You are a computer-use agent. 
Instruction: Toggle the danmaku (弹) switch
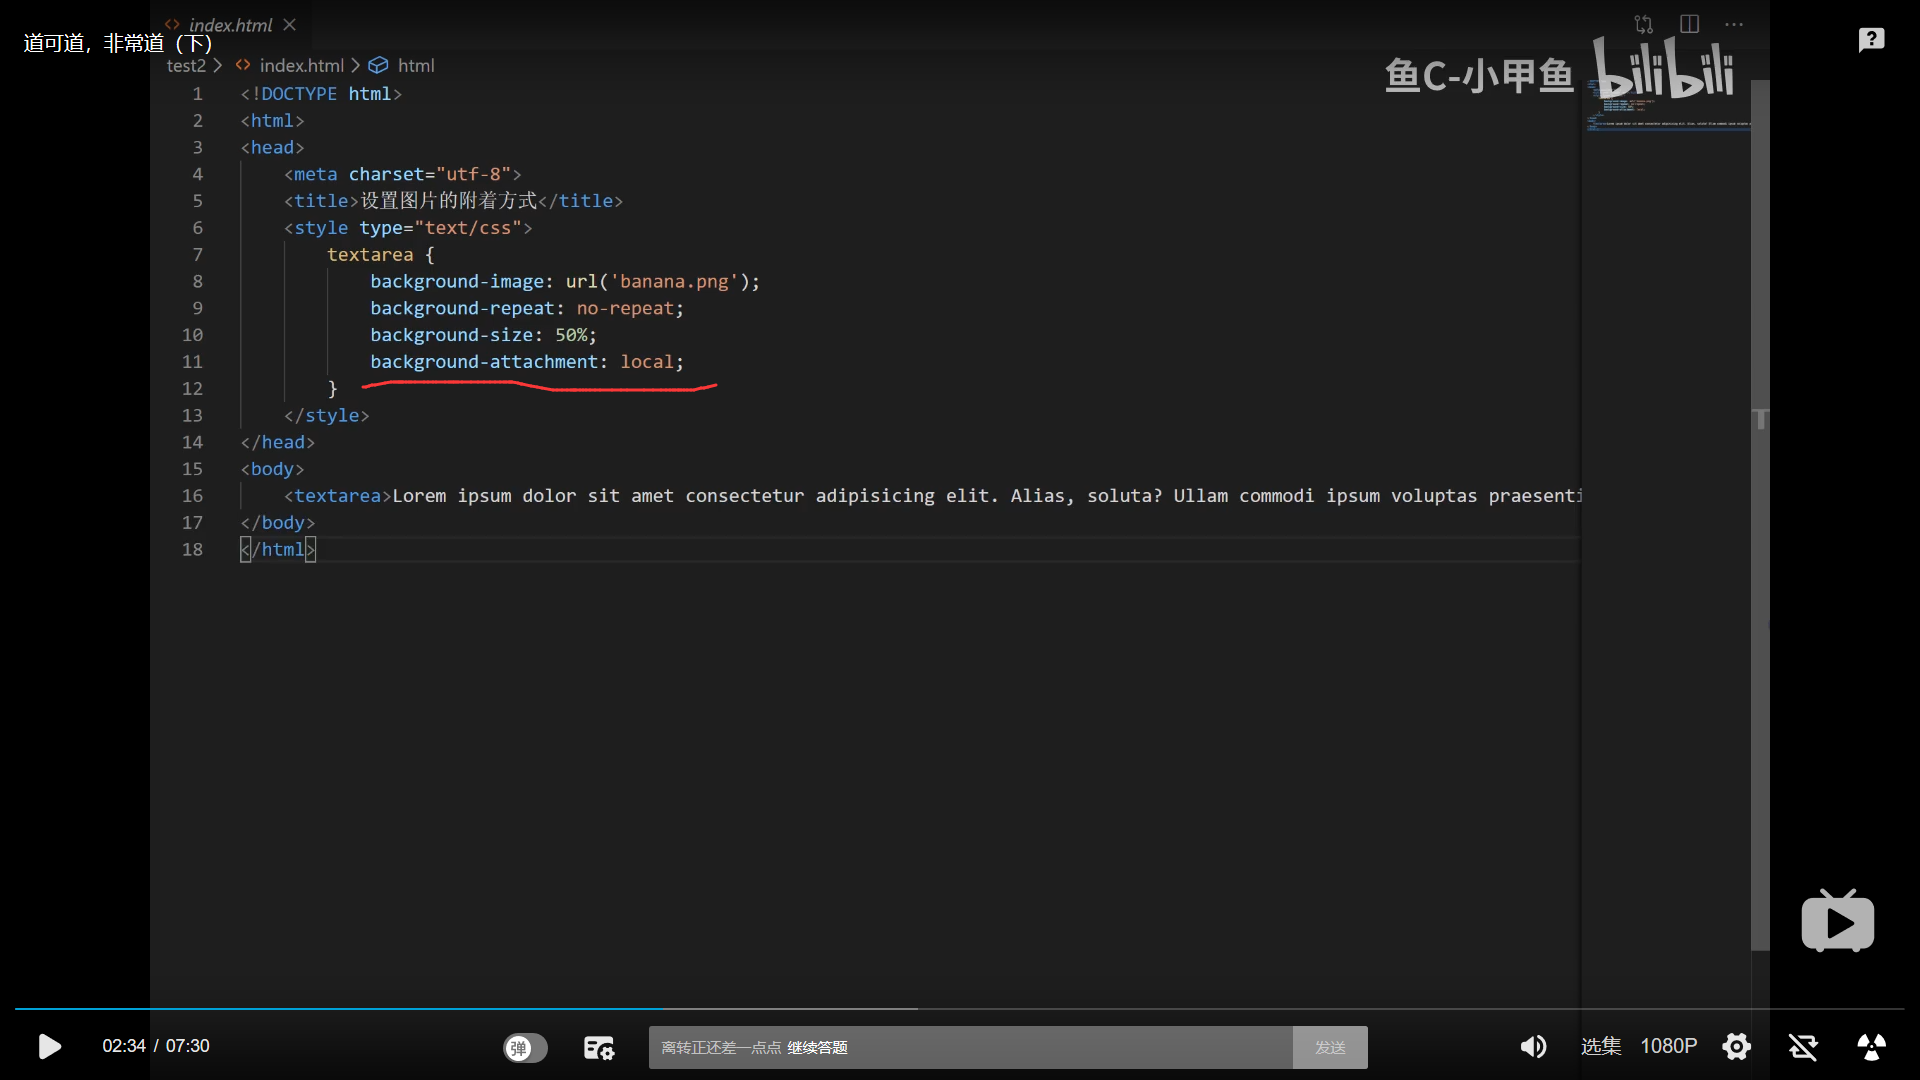(525, 1047)
